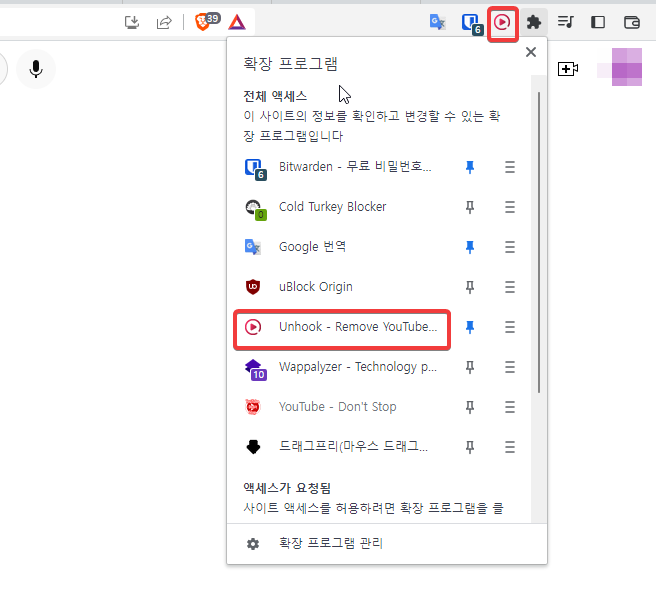
Task: Toggle the sidebar panel icon
Action: (x=598, y=22)
